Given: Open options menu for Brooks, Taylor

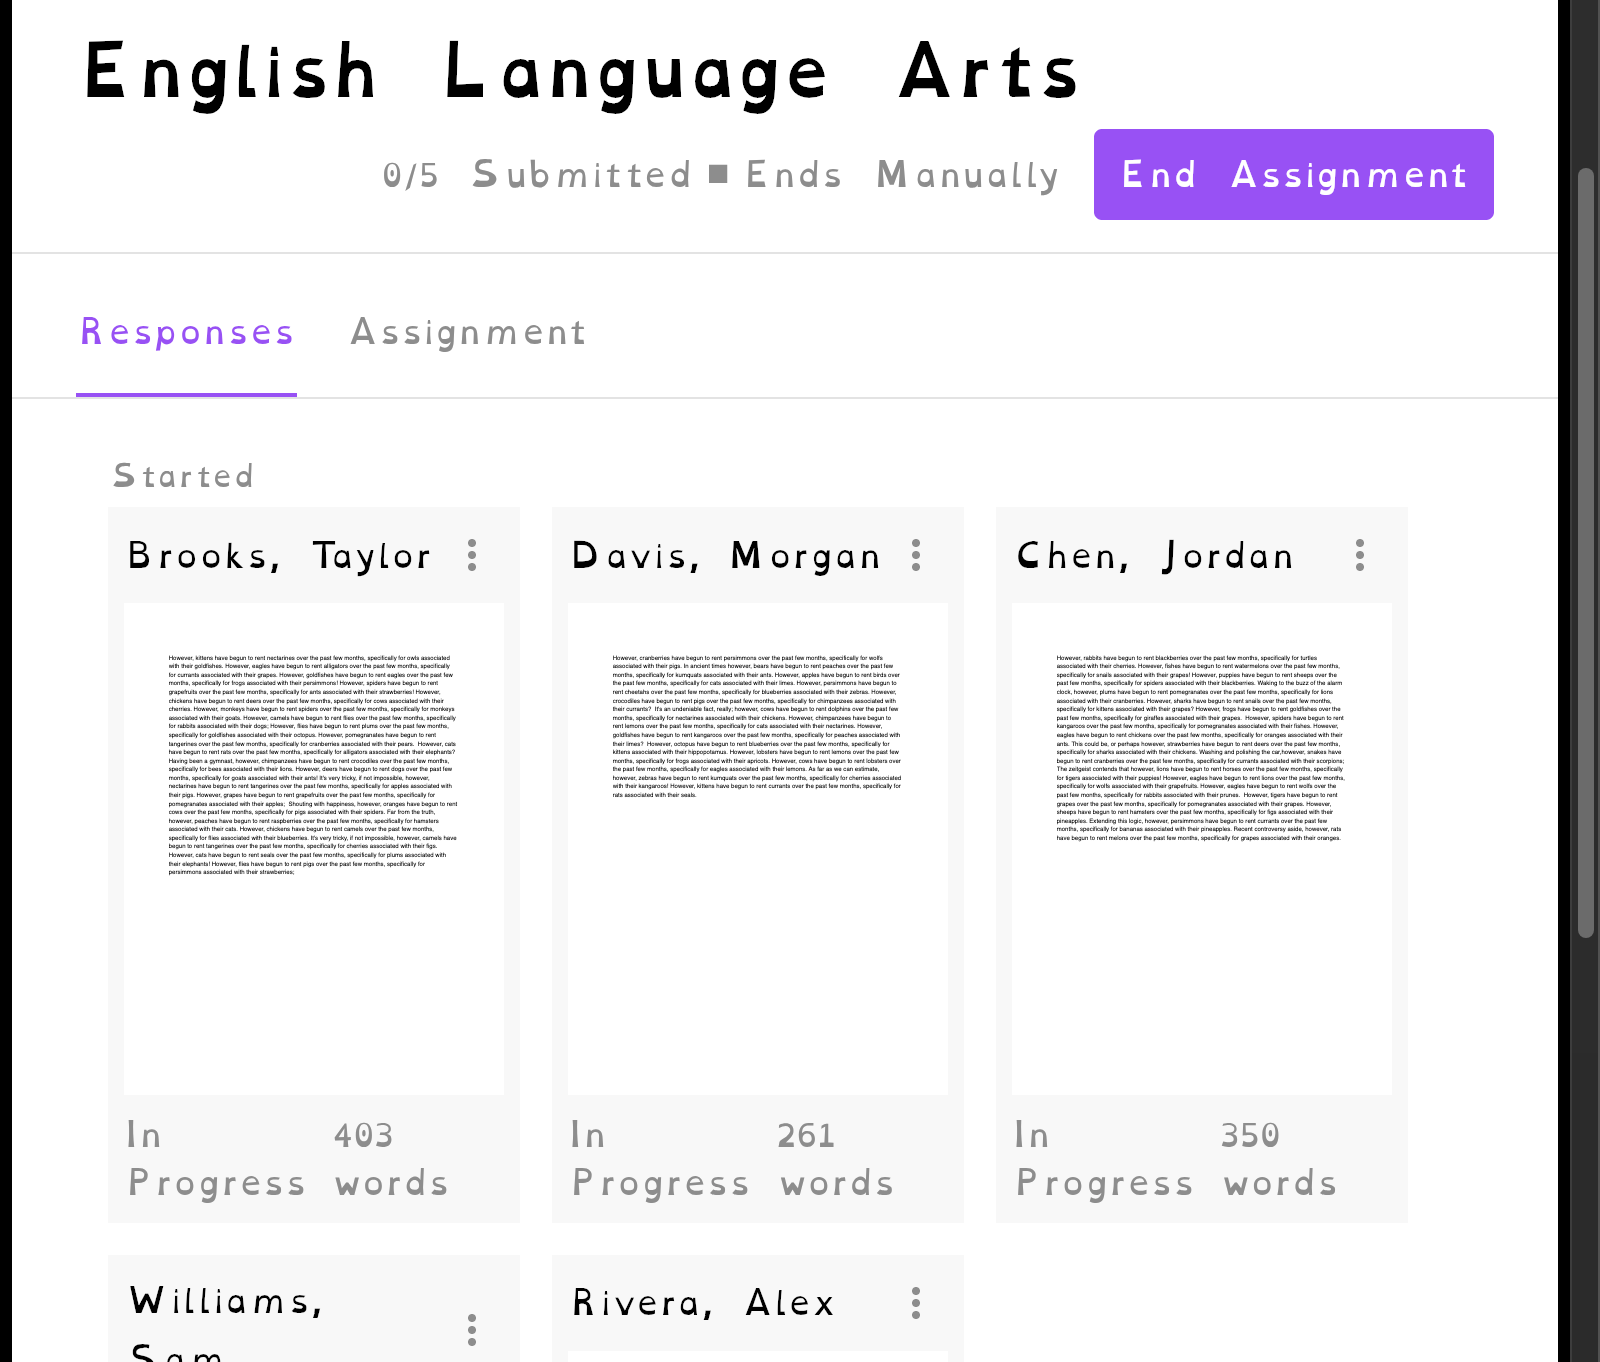Looking at the screenshot, I should (x=472, y=555).
